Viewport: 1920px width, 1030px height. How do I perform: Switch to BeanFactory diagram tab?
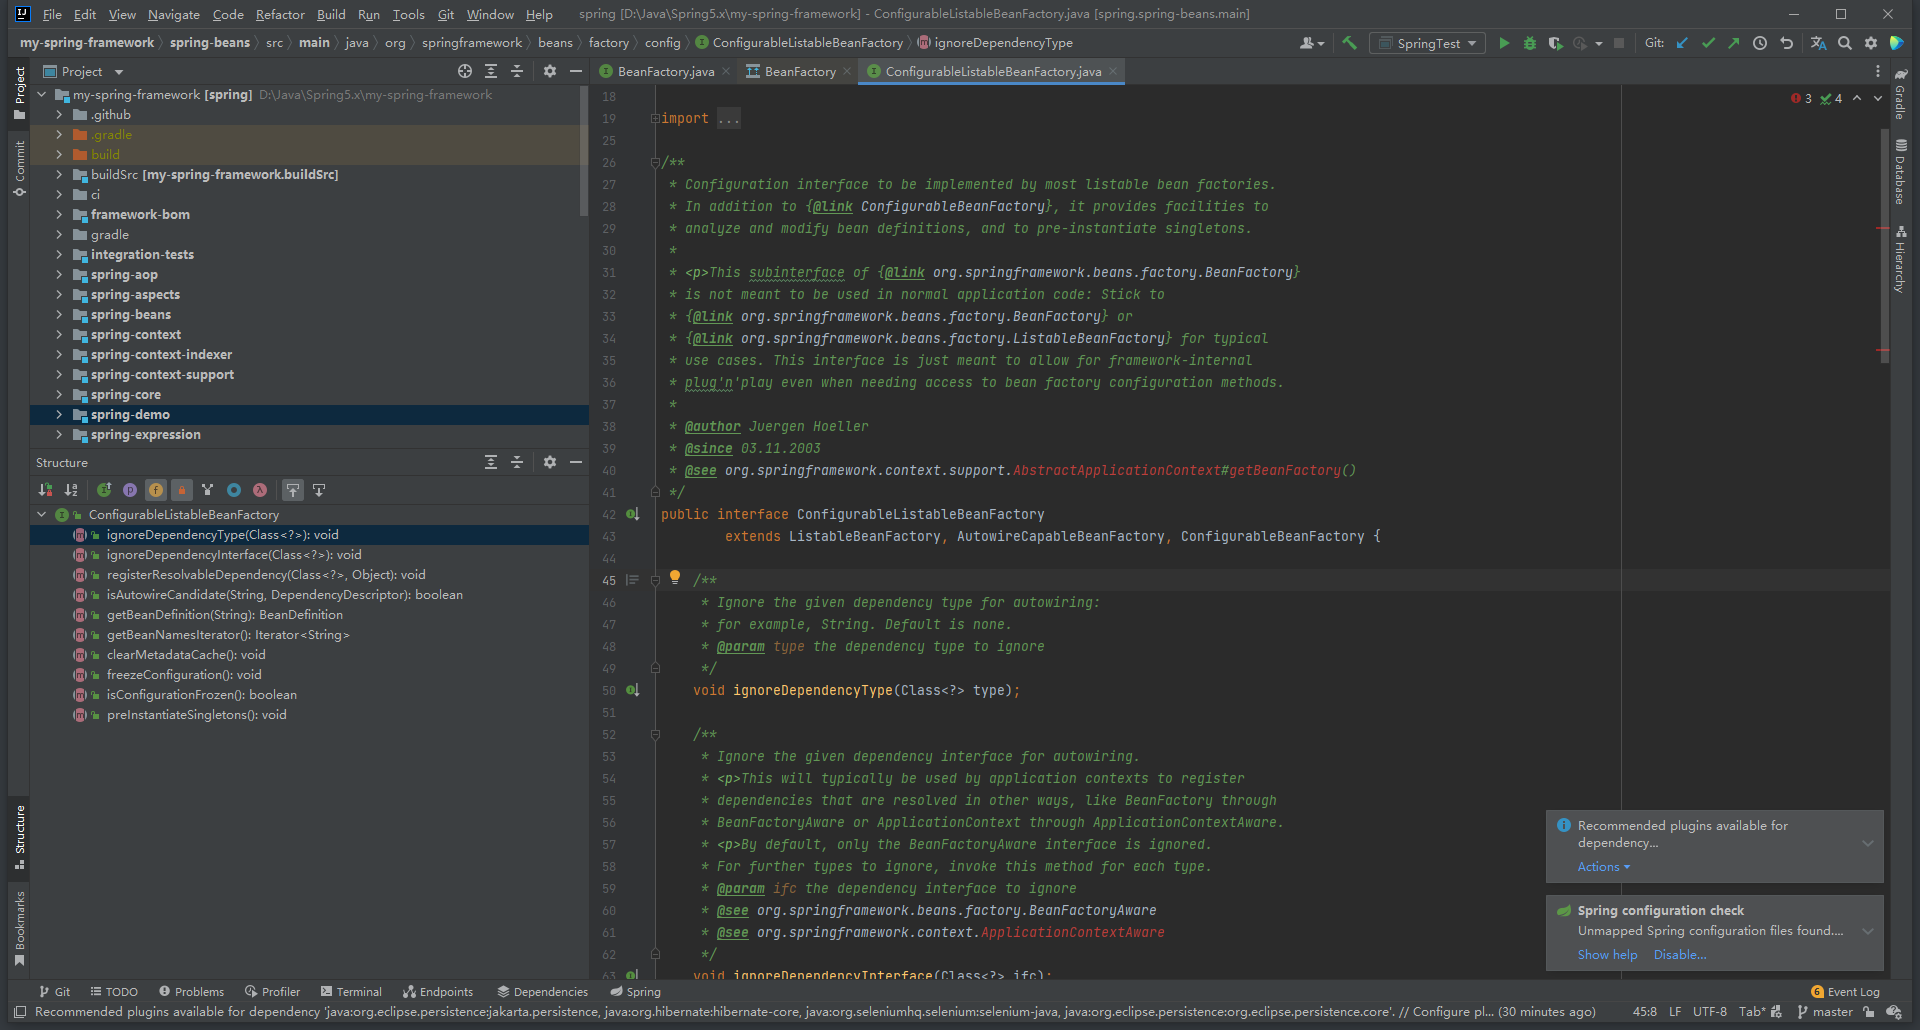coord(799,71)
